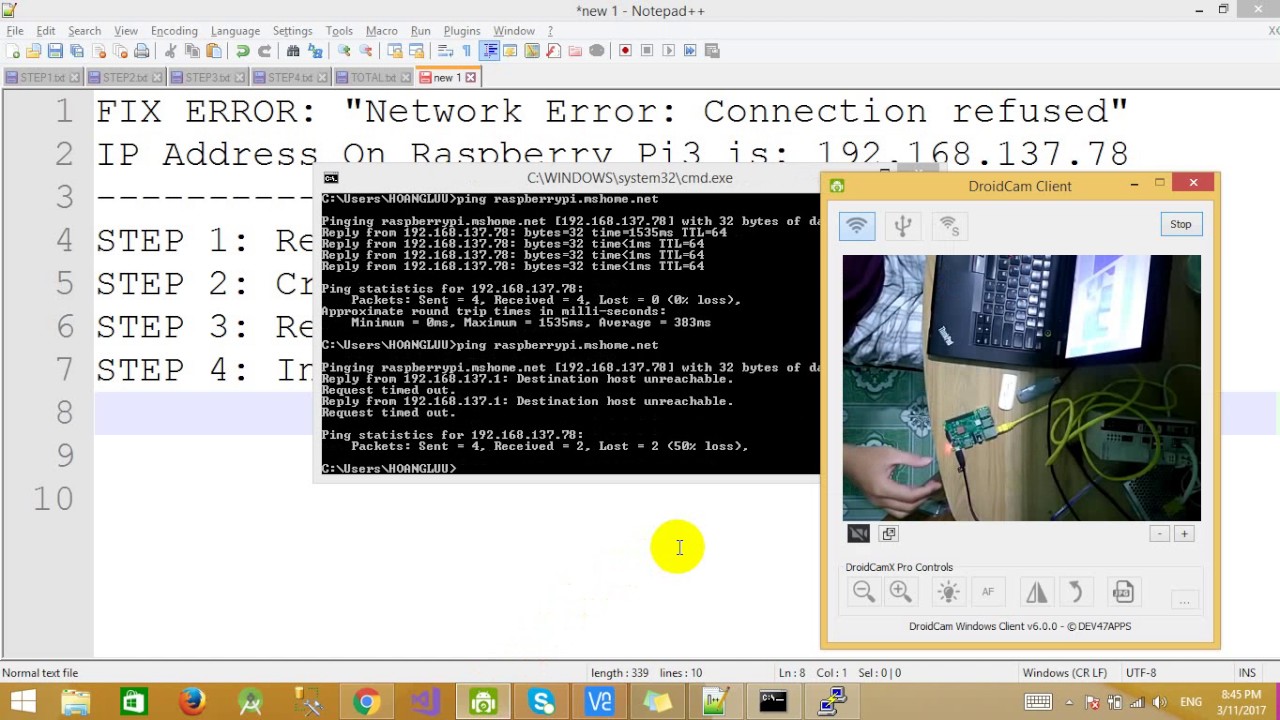This screenshot has width=1280, height=720.
Task: Open Skype from the taskbar
Action: pyautogui.click(x=541, y=702)
